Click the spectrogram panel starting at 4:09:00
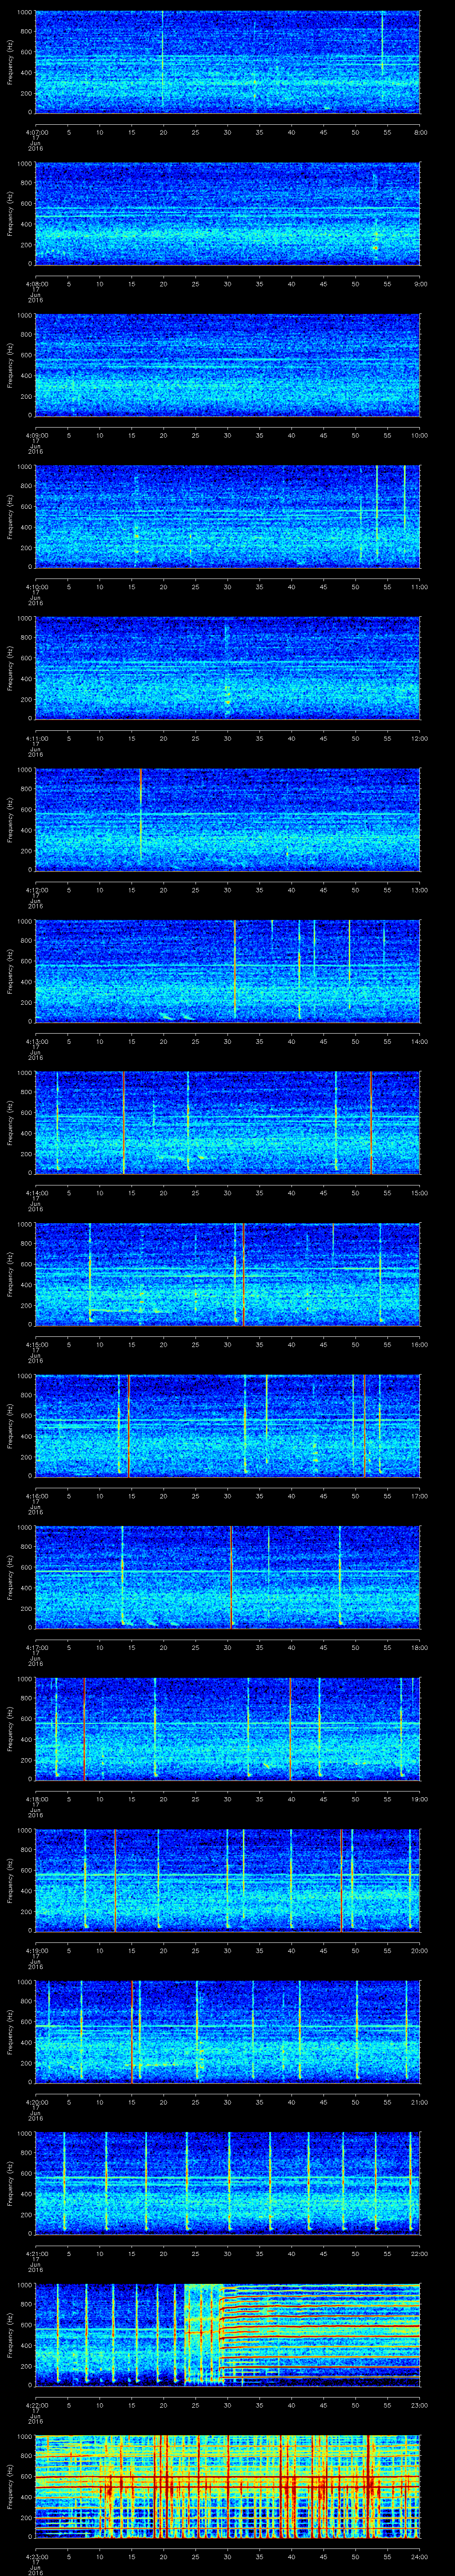Screen dimensions: 455x2576 [228, 364]
